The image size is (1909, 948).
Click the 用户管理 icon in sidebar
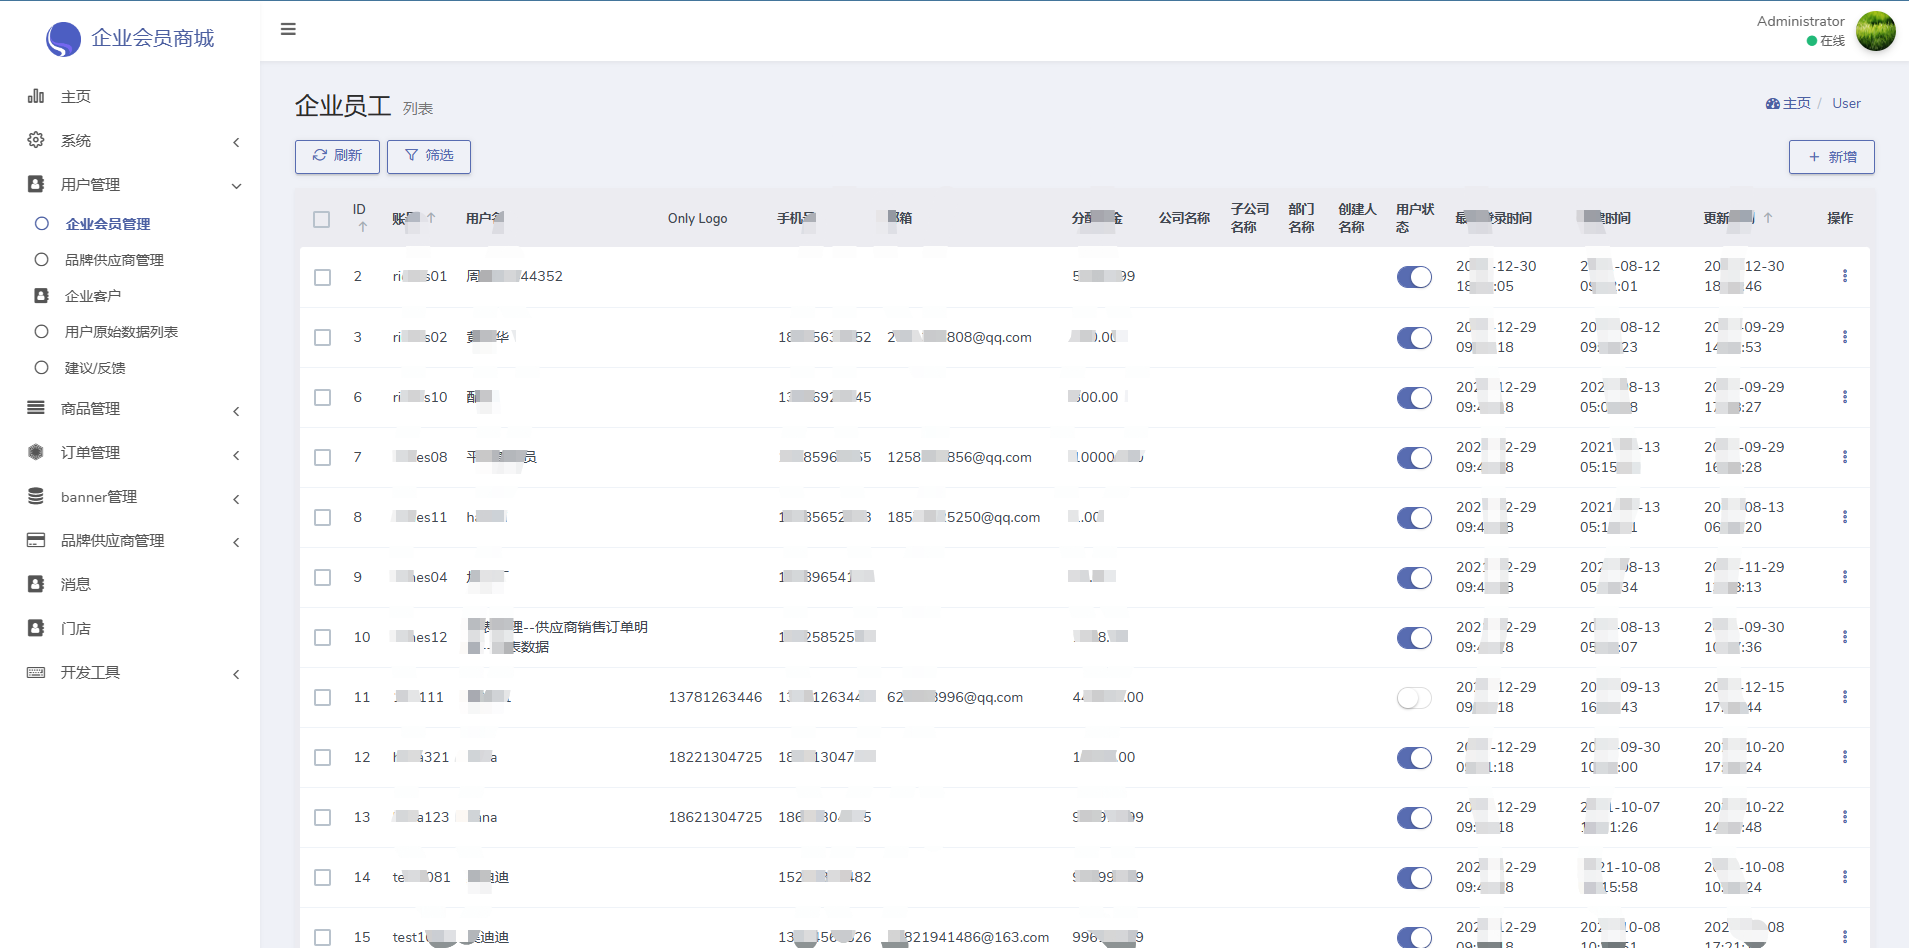[x=36, y=184]
